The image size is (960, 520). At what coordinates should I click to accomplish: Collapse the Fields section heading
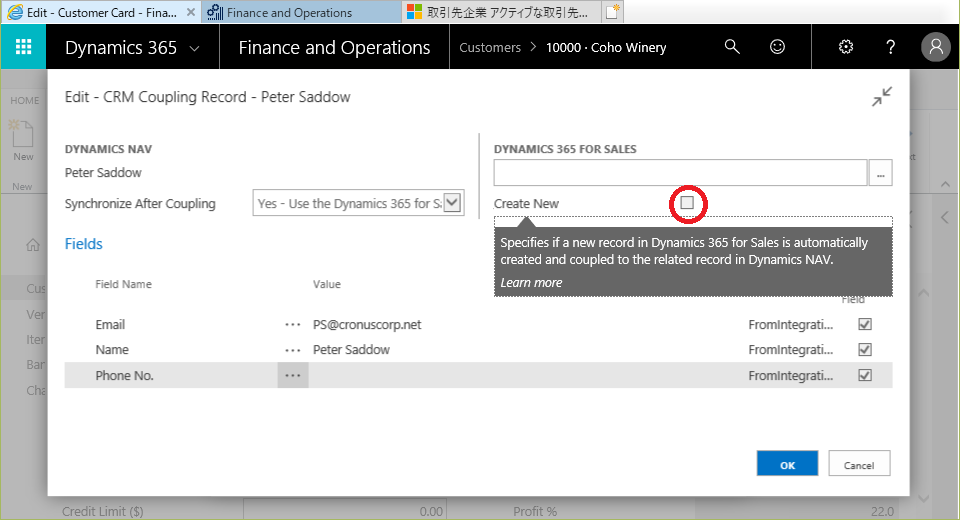click(x=83, y=244)
